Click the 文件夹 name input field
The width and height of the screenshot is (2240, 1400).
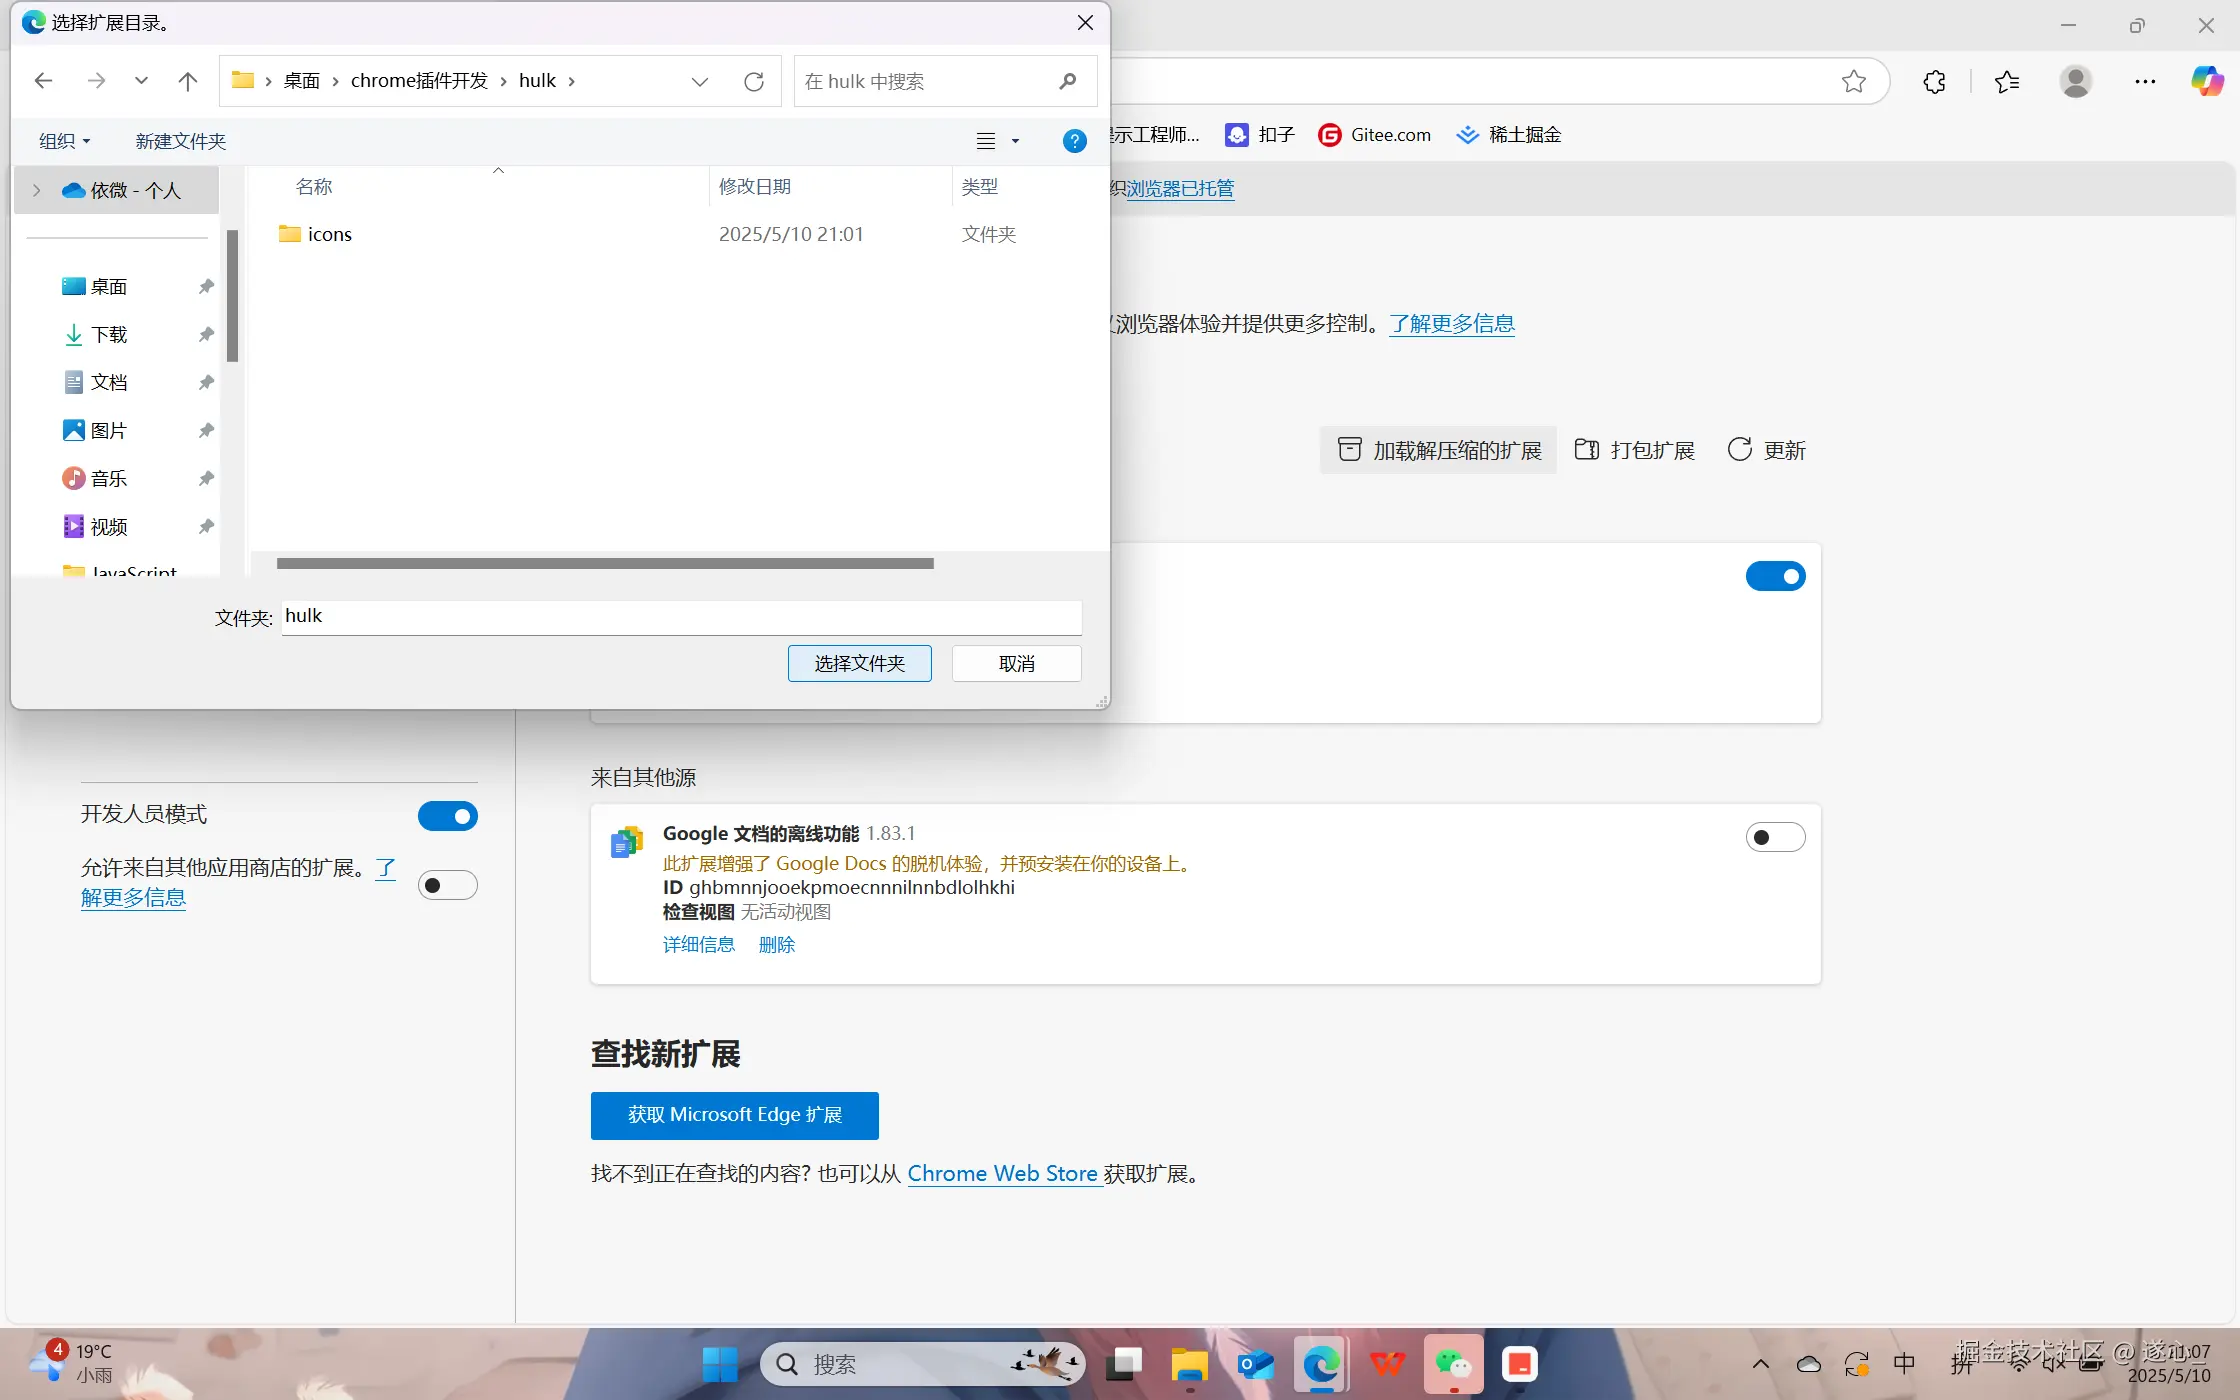(x=681, y=617)
